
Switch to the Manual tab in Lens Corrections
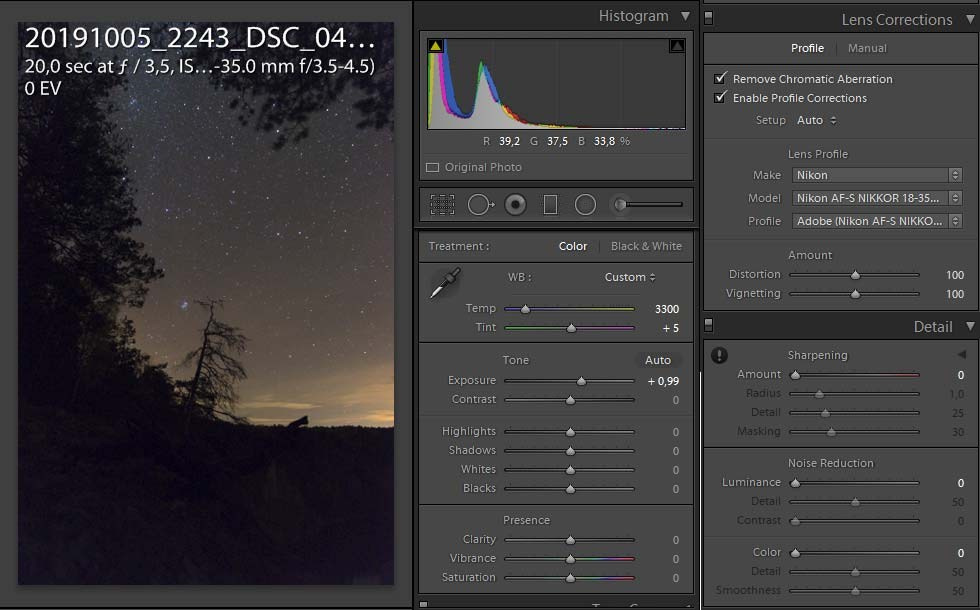(866, 47)
